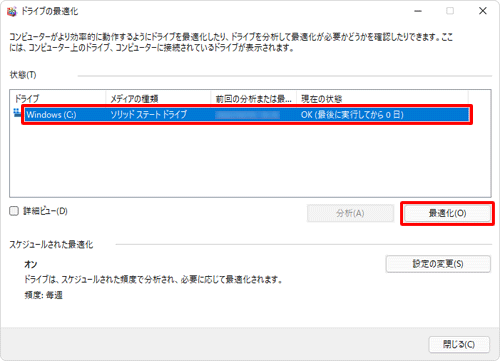Click the オン schedule status text

coord(31,264)
